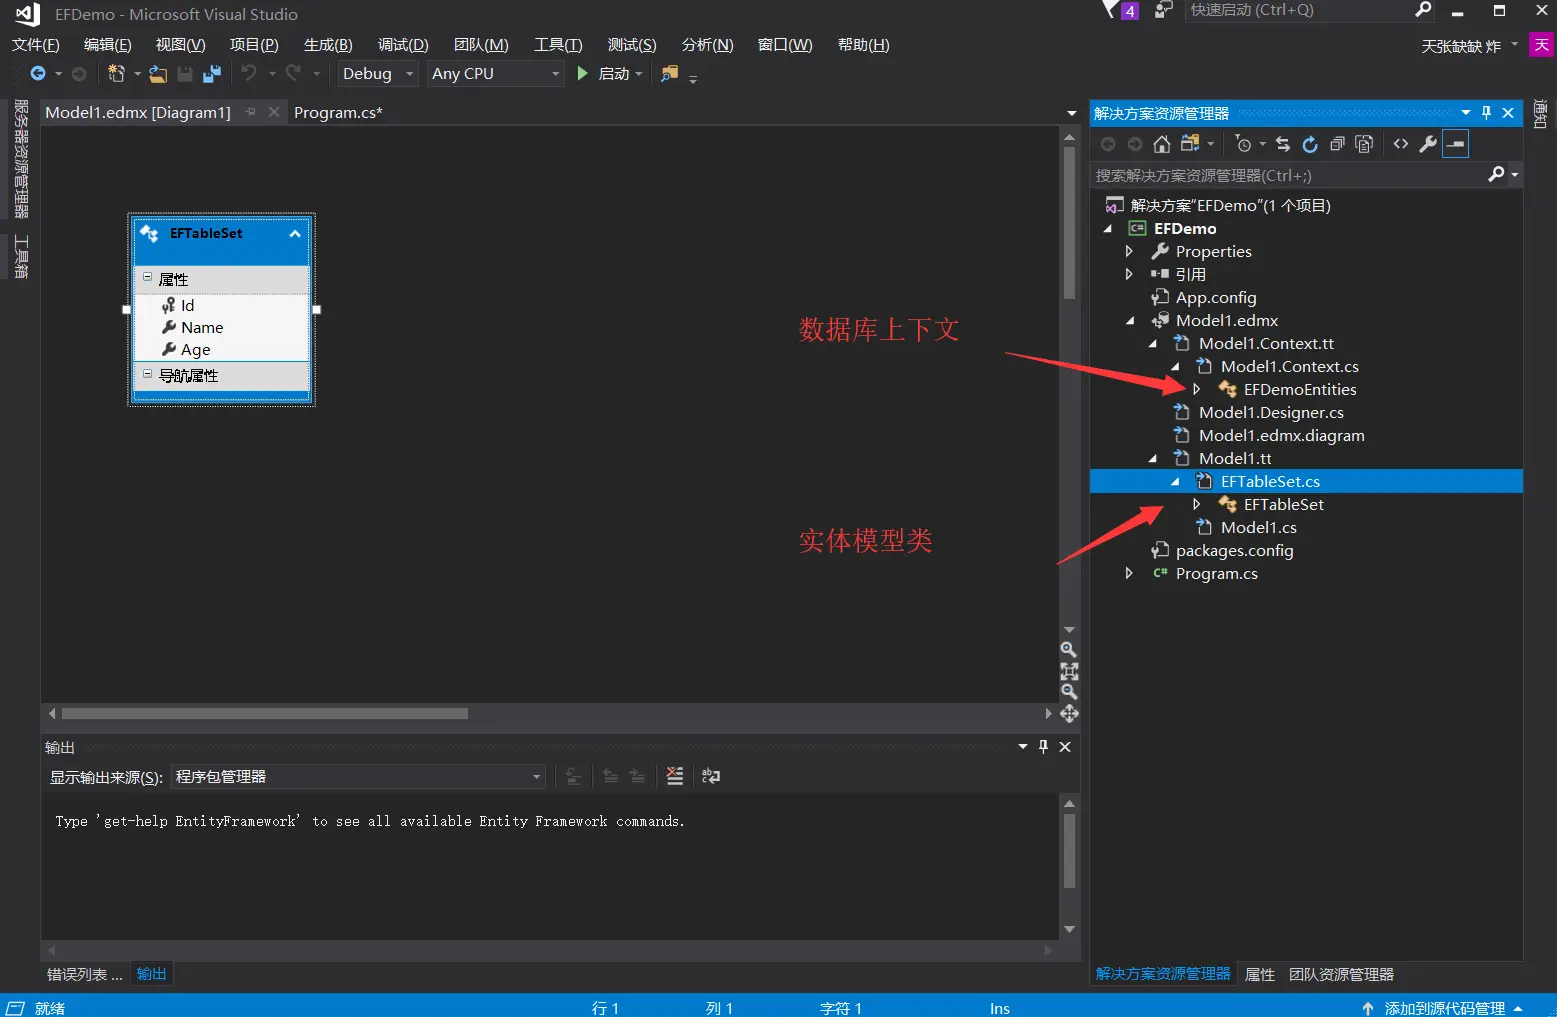Click the Find in Files icon in toolbar
1557x1017 pixels.
(669, 73)
